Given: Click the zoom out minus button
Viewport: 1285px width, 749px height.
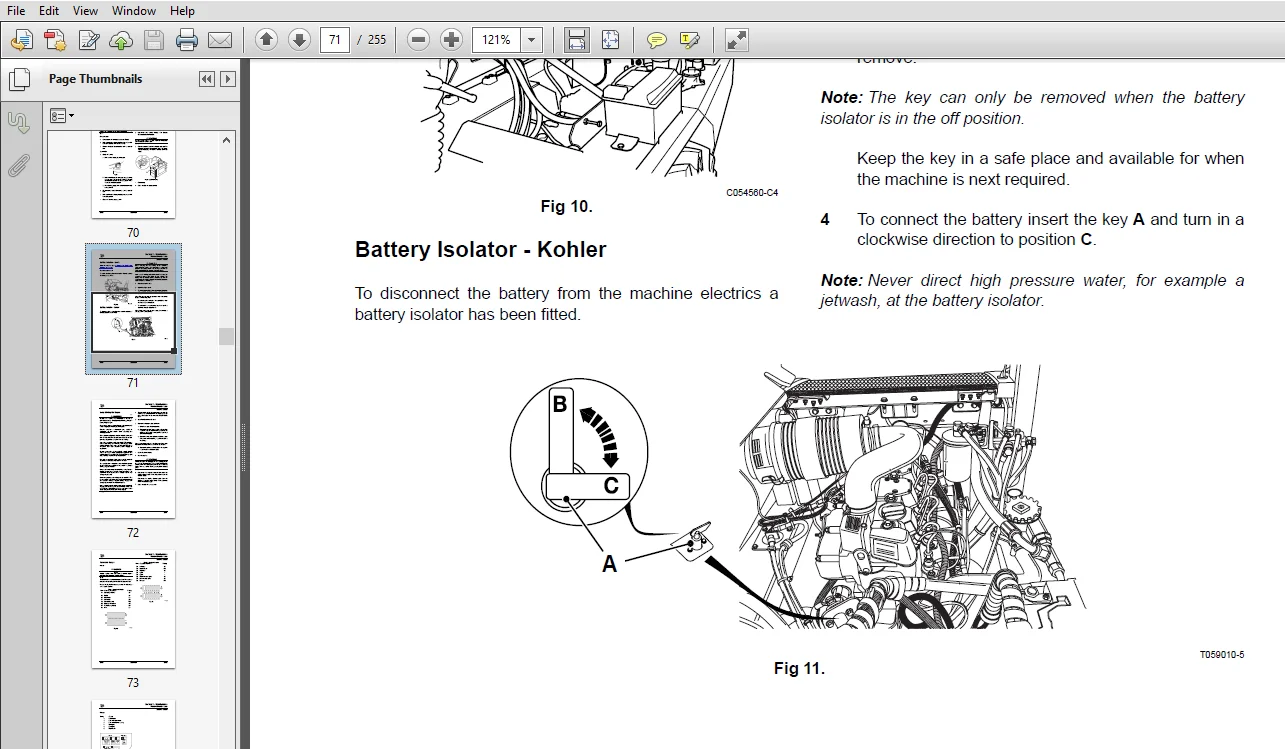Looking at the screenshot, I should (x=419, y=40).
